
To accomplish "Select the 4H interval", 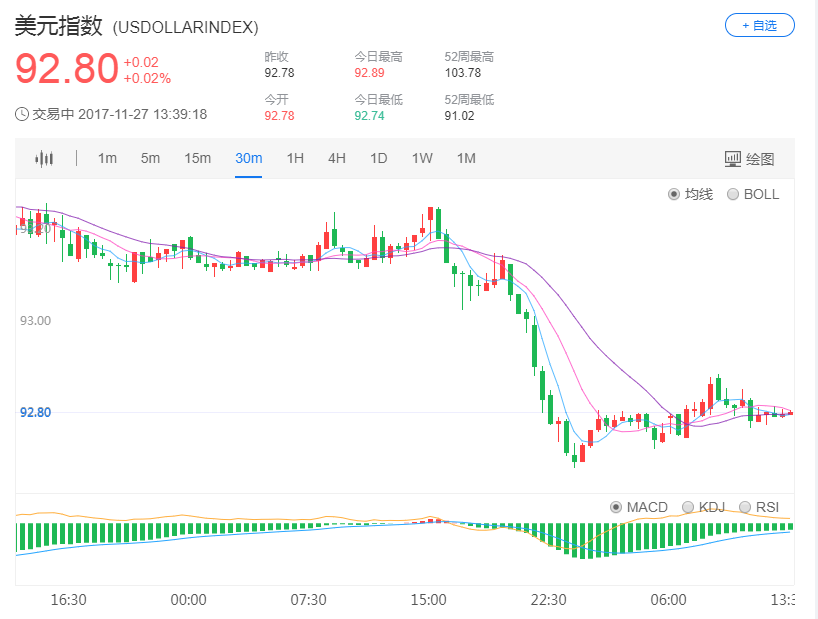I will point(336,158).
